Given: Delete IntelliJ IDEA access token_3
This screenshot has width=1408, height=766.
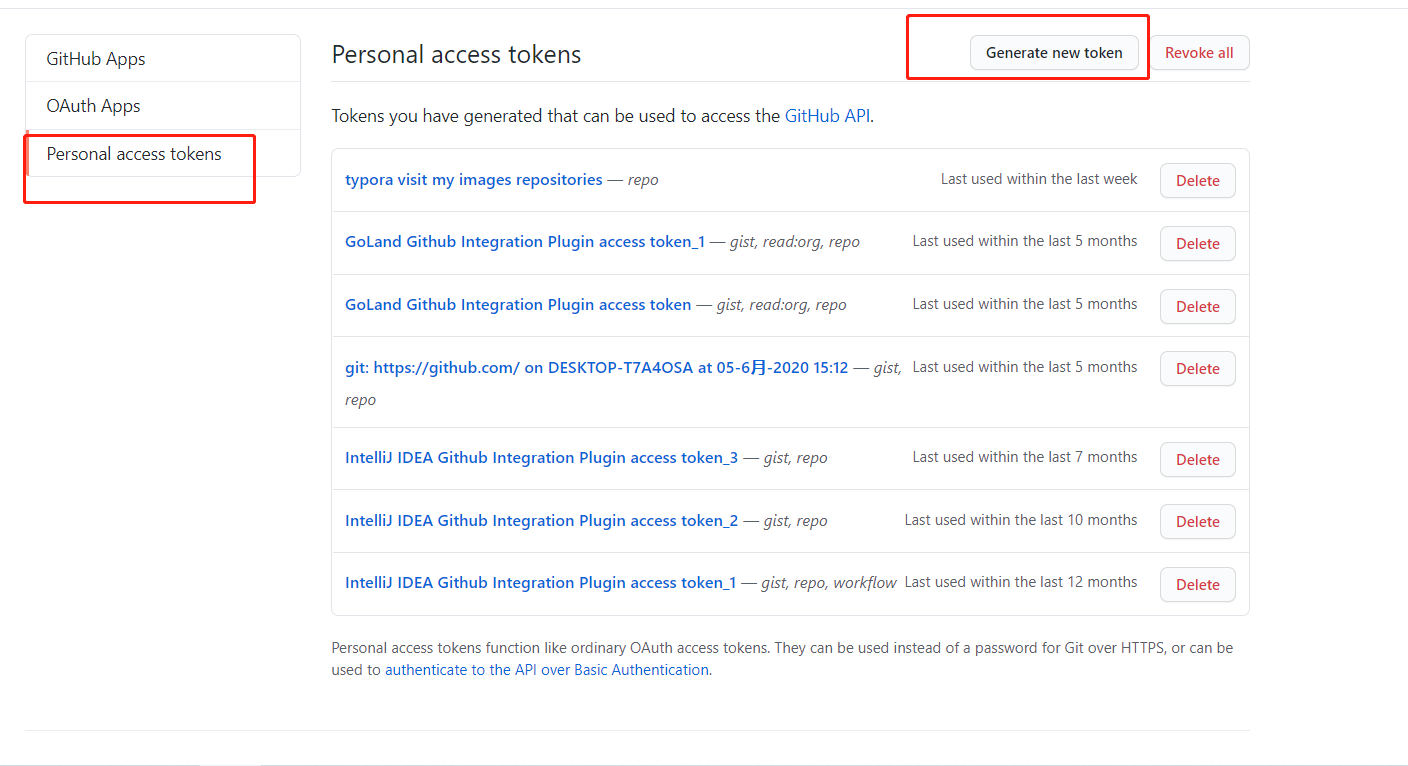Looking at the screenshot, I should click(x=1197, y=459).
